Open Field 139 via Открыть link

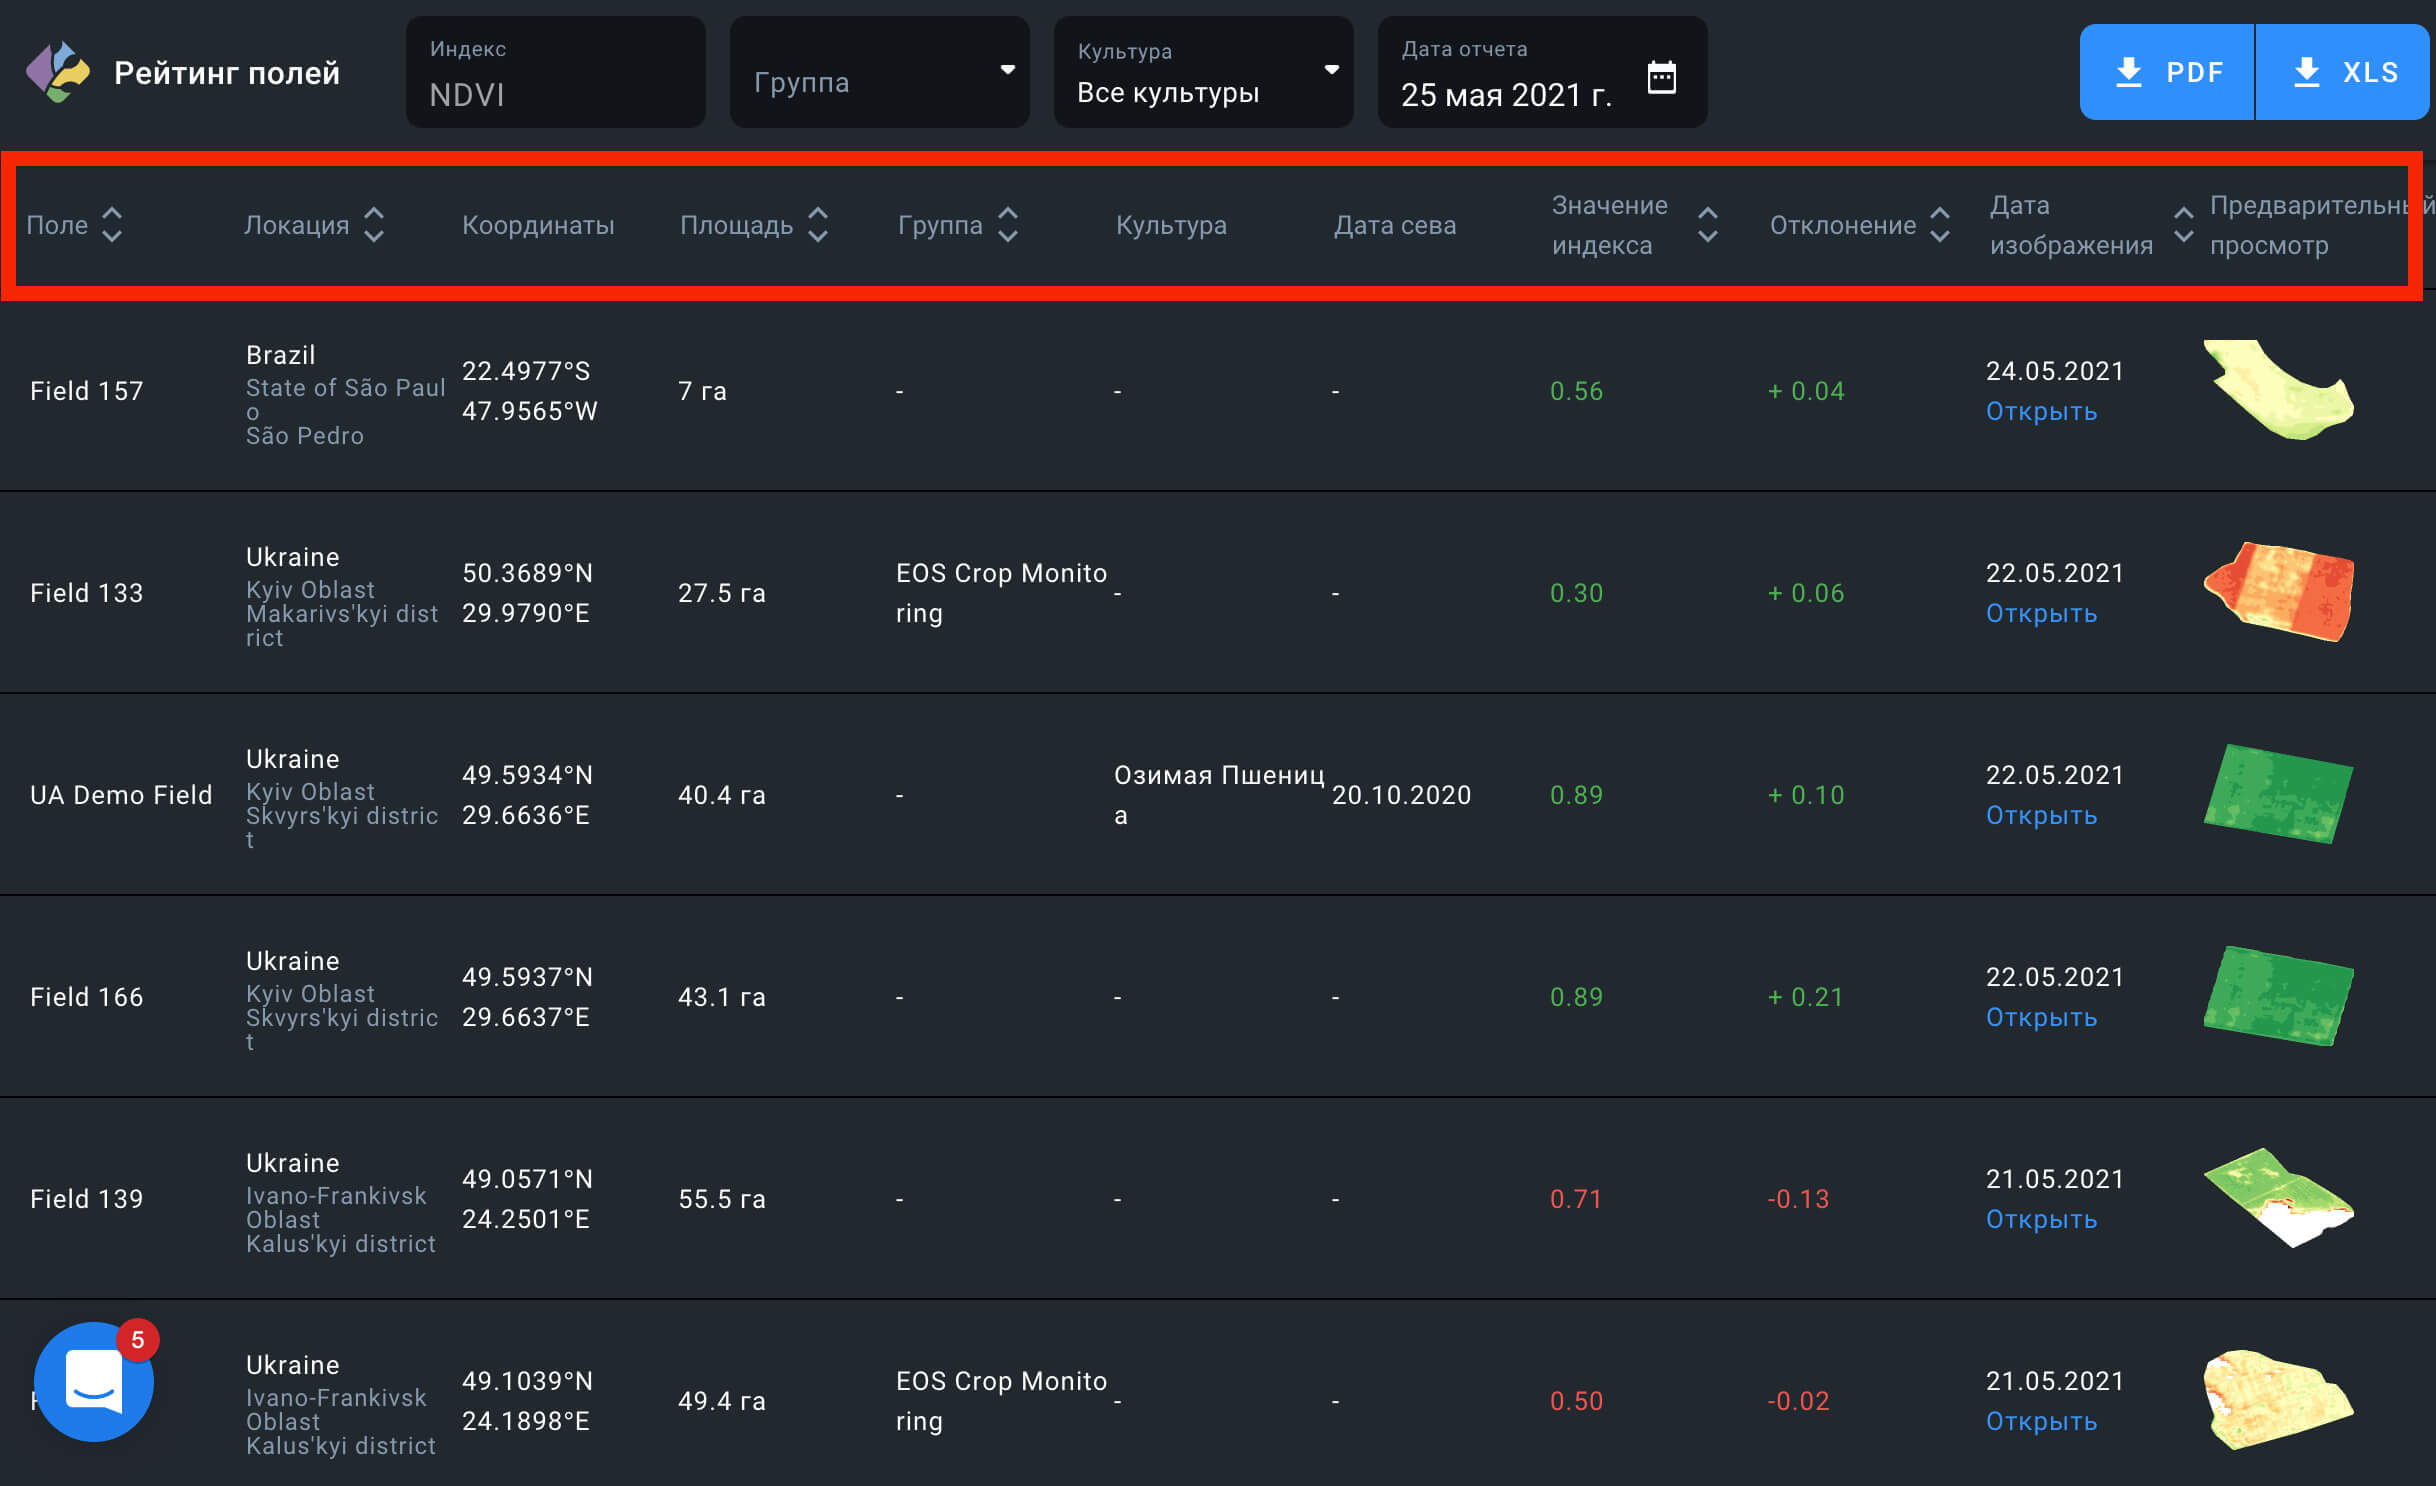2041,1220
